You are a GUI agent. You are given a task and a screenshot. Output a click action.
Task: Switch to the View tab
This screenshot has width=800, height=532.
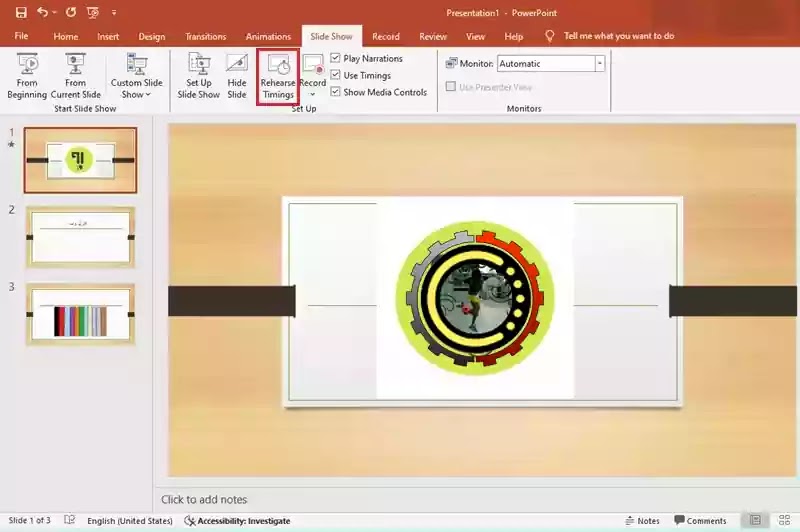475,36
